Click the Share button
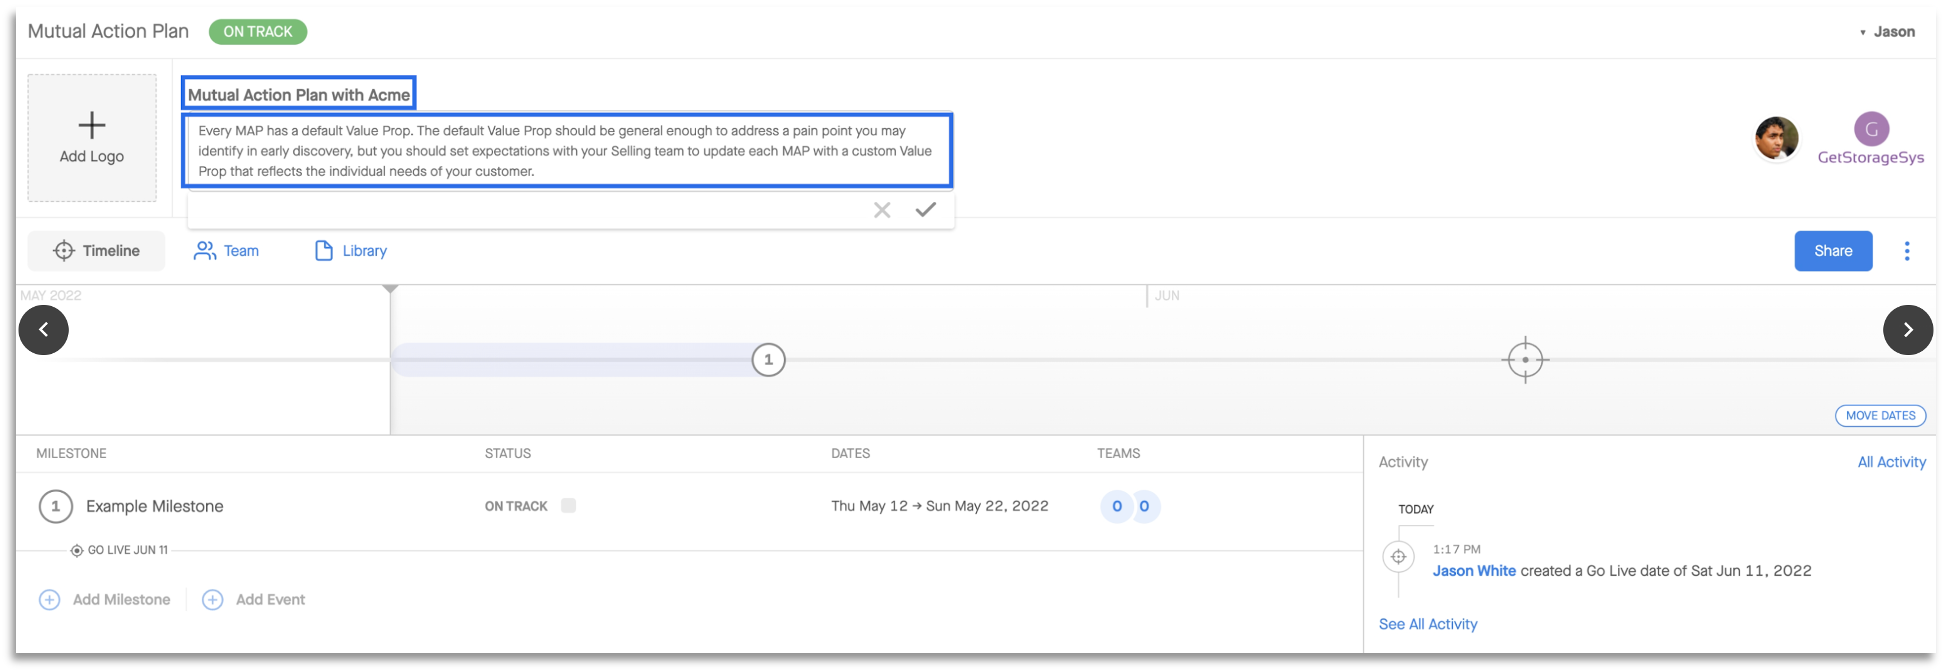Viewport: 1944px width, 672px height. click(1833, 251)
